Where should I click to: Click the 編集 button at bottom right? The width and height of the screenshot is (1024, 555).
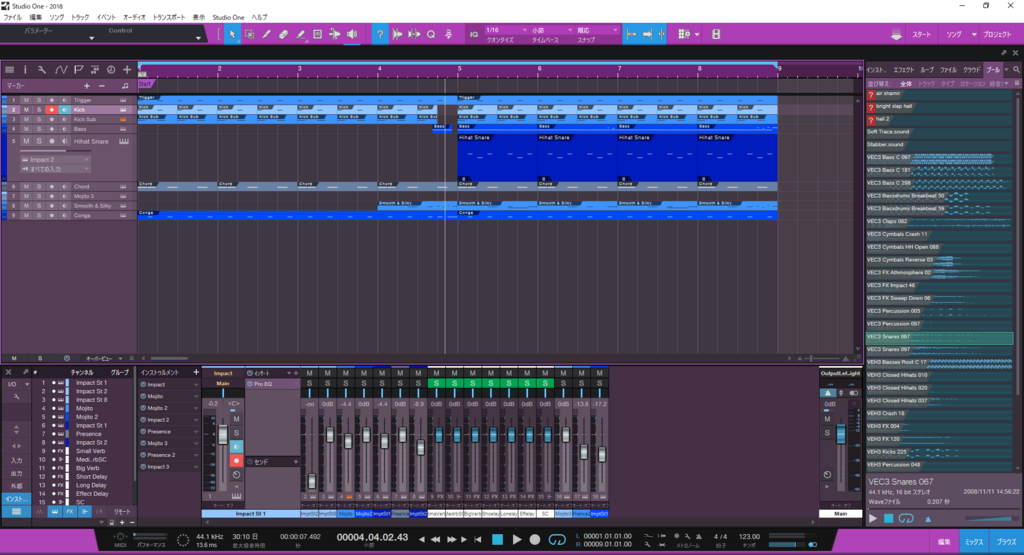(x=944, y=542)
